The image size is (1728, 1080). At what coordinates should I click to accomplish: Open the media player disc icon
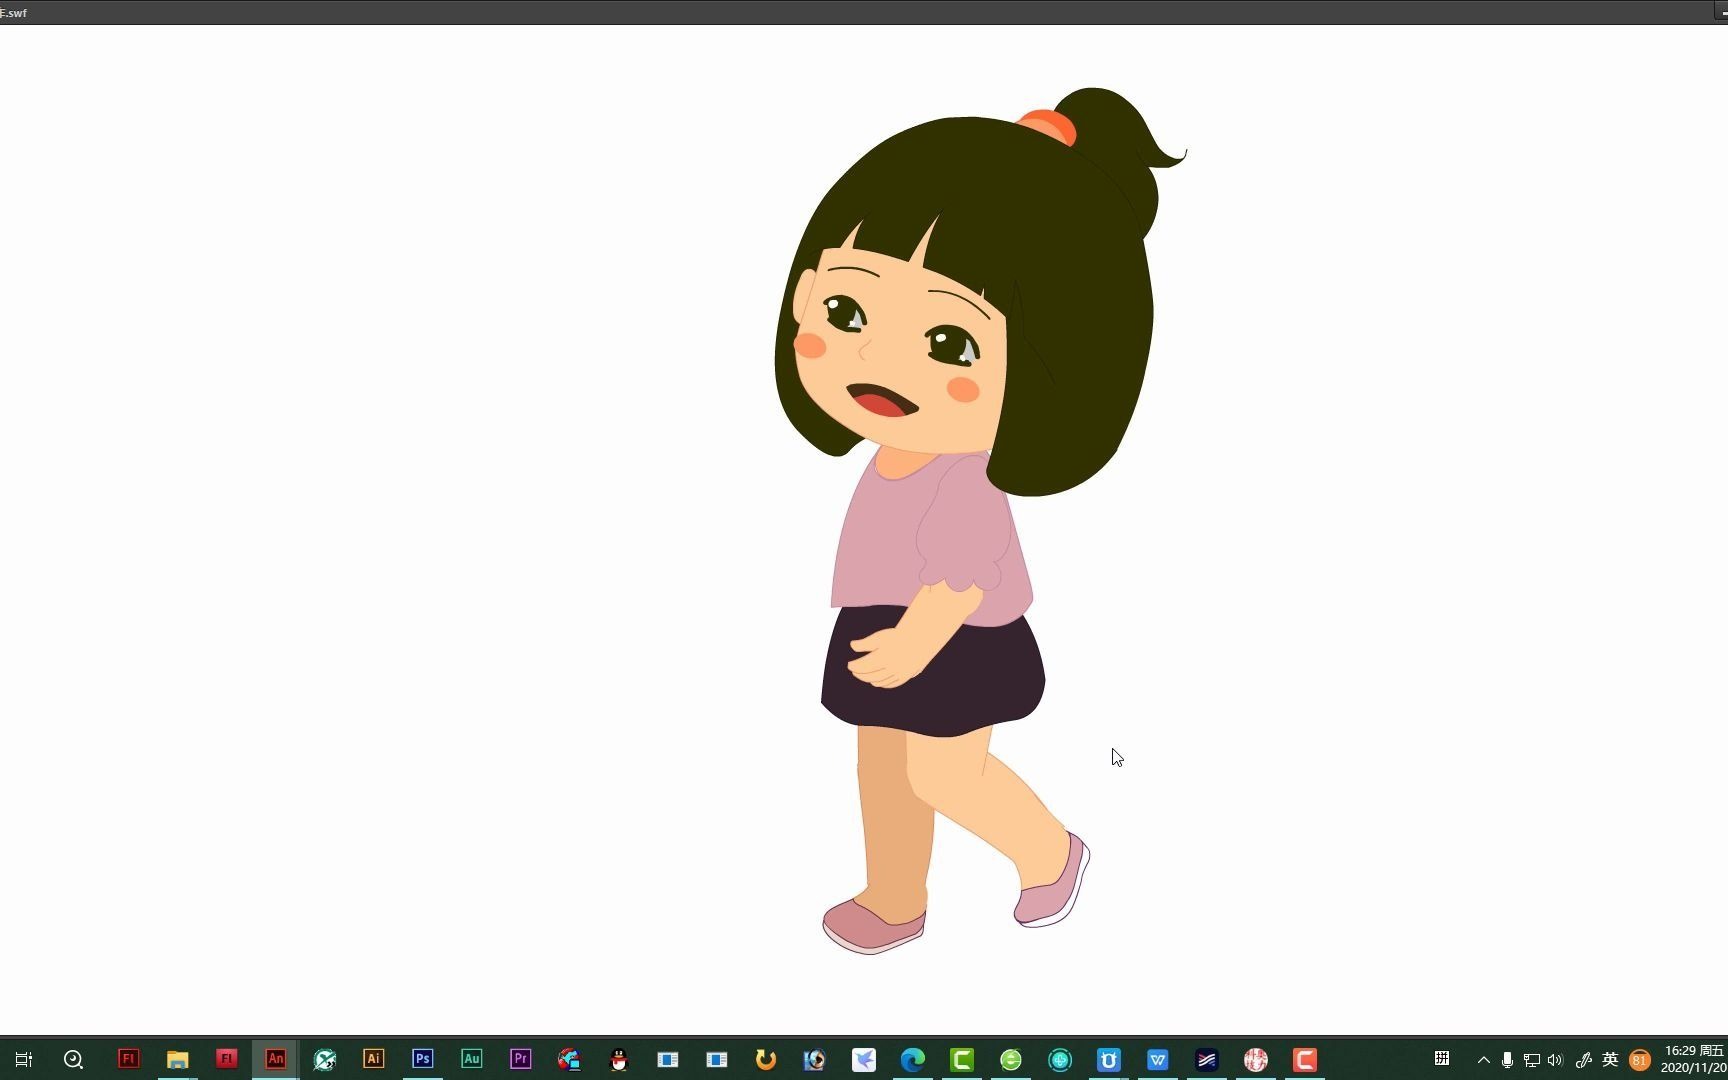pos(814,1059)
